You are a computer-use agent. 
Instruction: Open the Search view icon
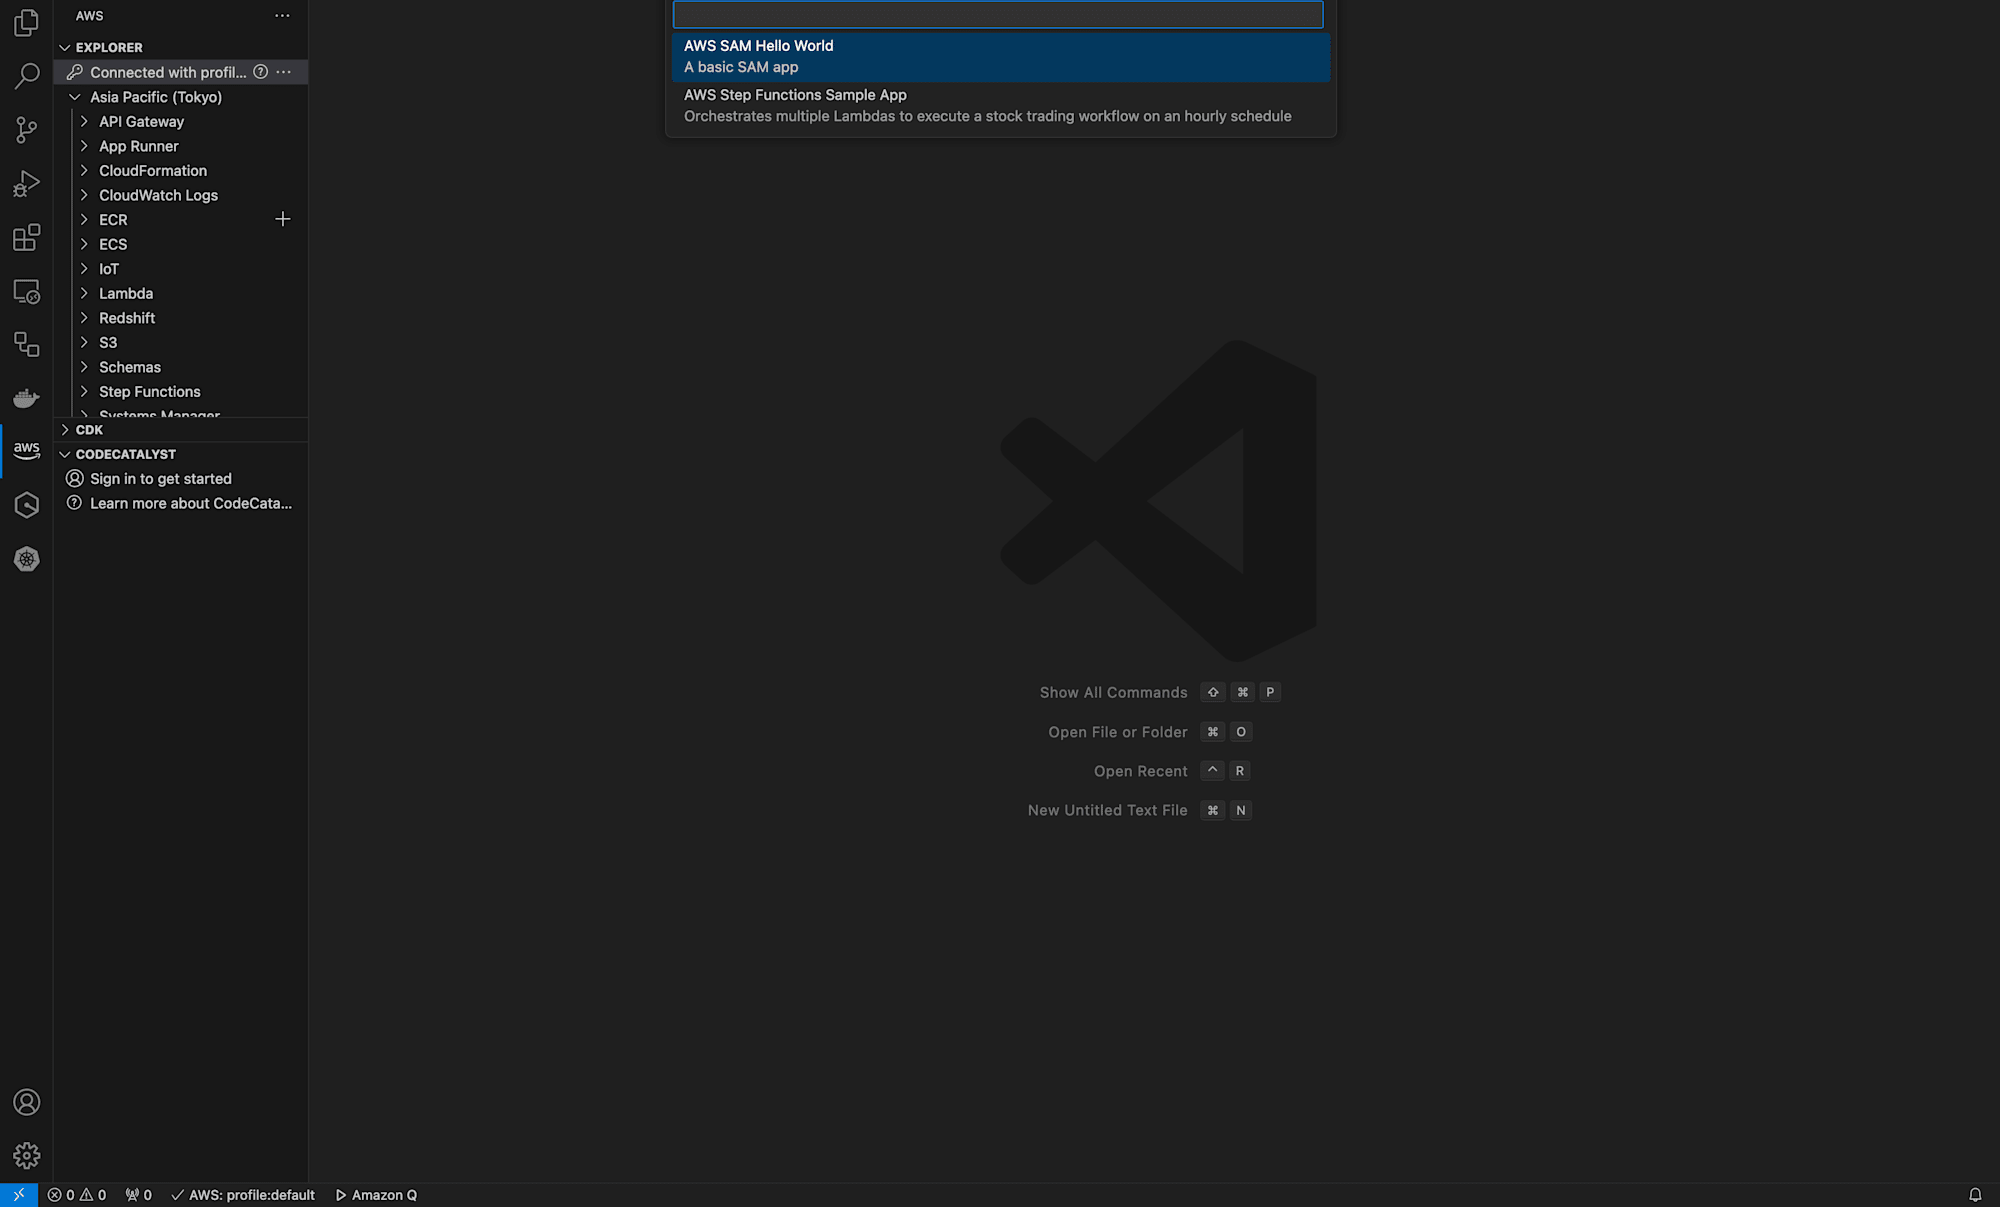(27, 76)
